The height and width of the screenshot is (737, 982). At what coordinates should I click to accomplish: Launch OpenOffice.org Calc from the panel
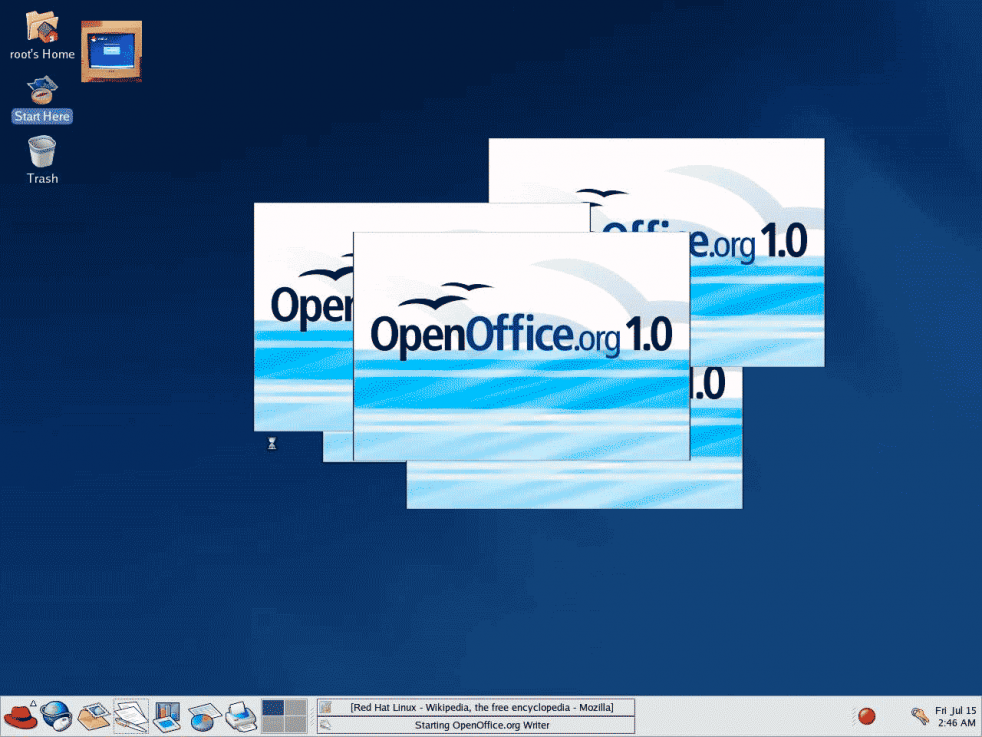204,716
